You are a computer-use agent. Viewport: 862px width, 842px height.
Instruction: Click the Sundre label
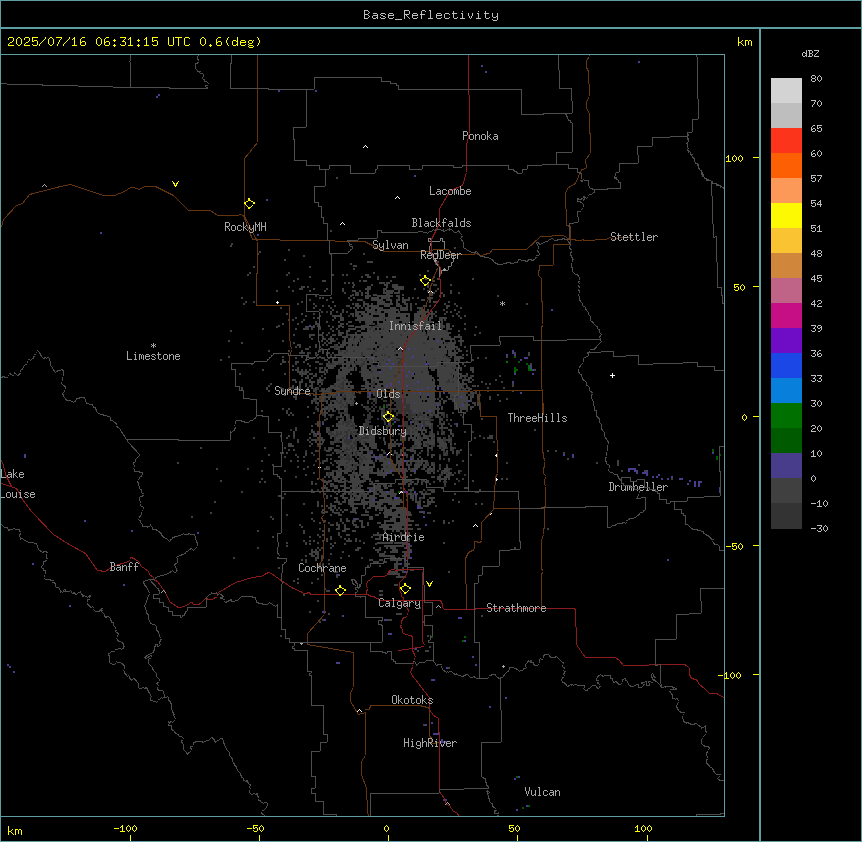(x=292, y=391)
